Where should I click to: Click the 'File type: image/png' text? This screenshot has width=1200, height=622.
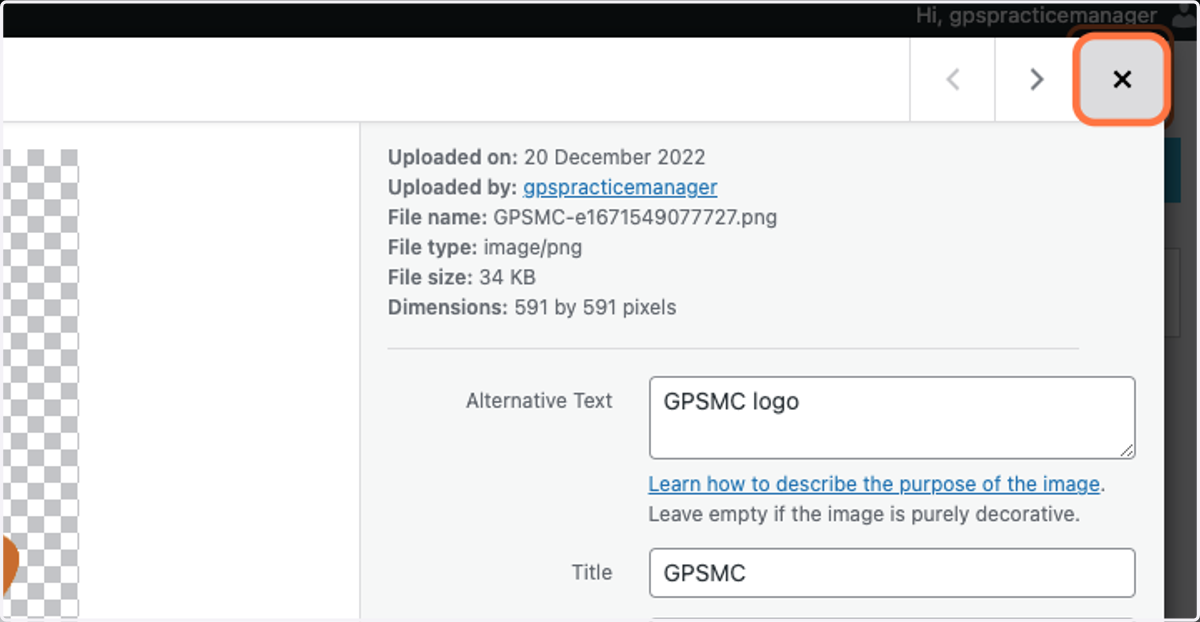coord(485,247)
